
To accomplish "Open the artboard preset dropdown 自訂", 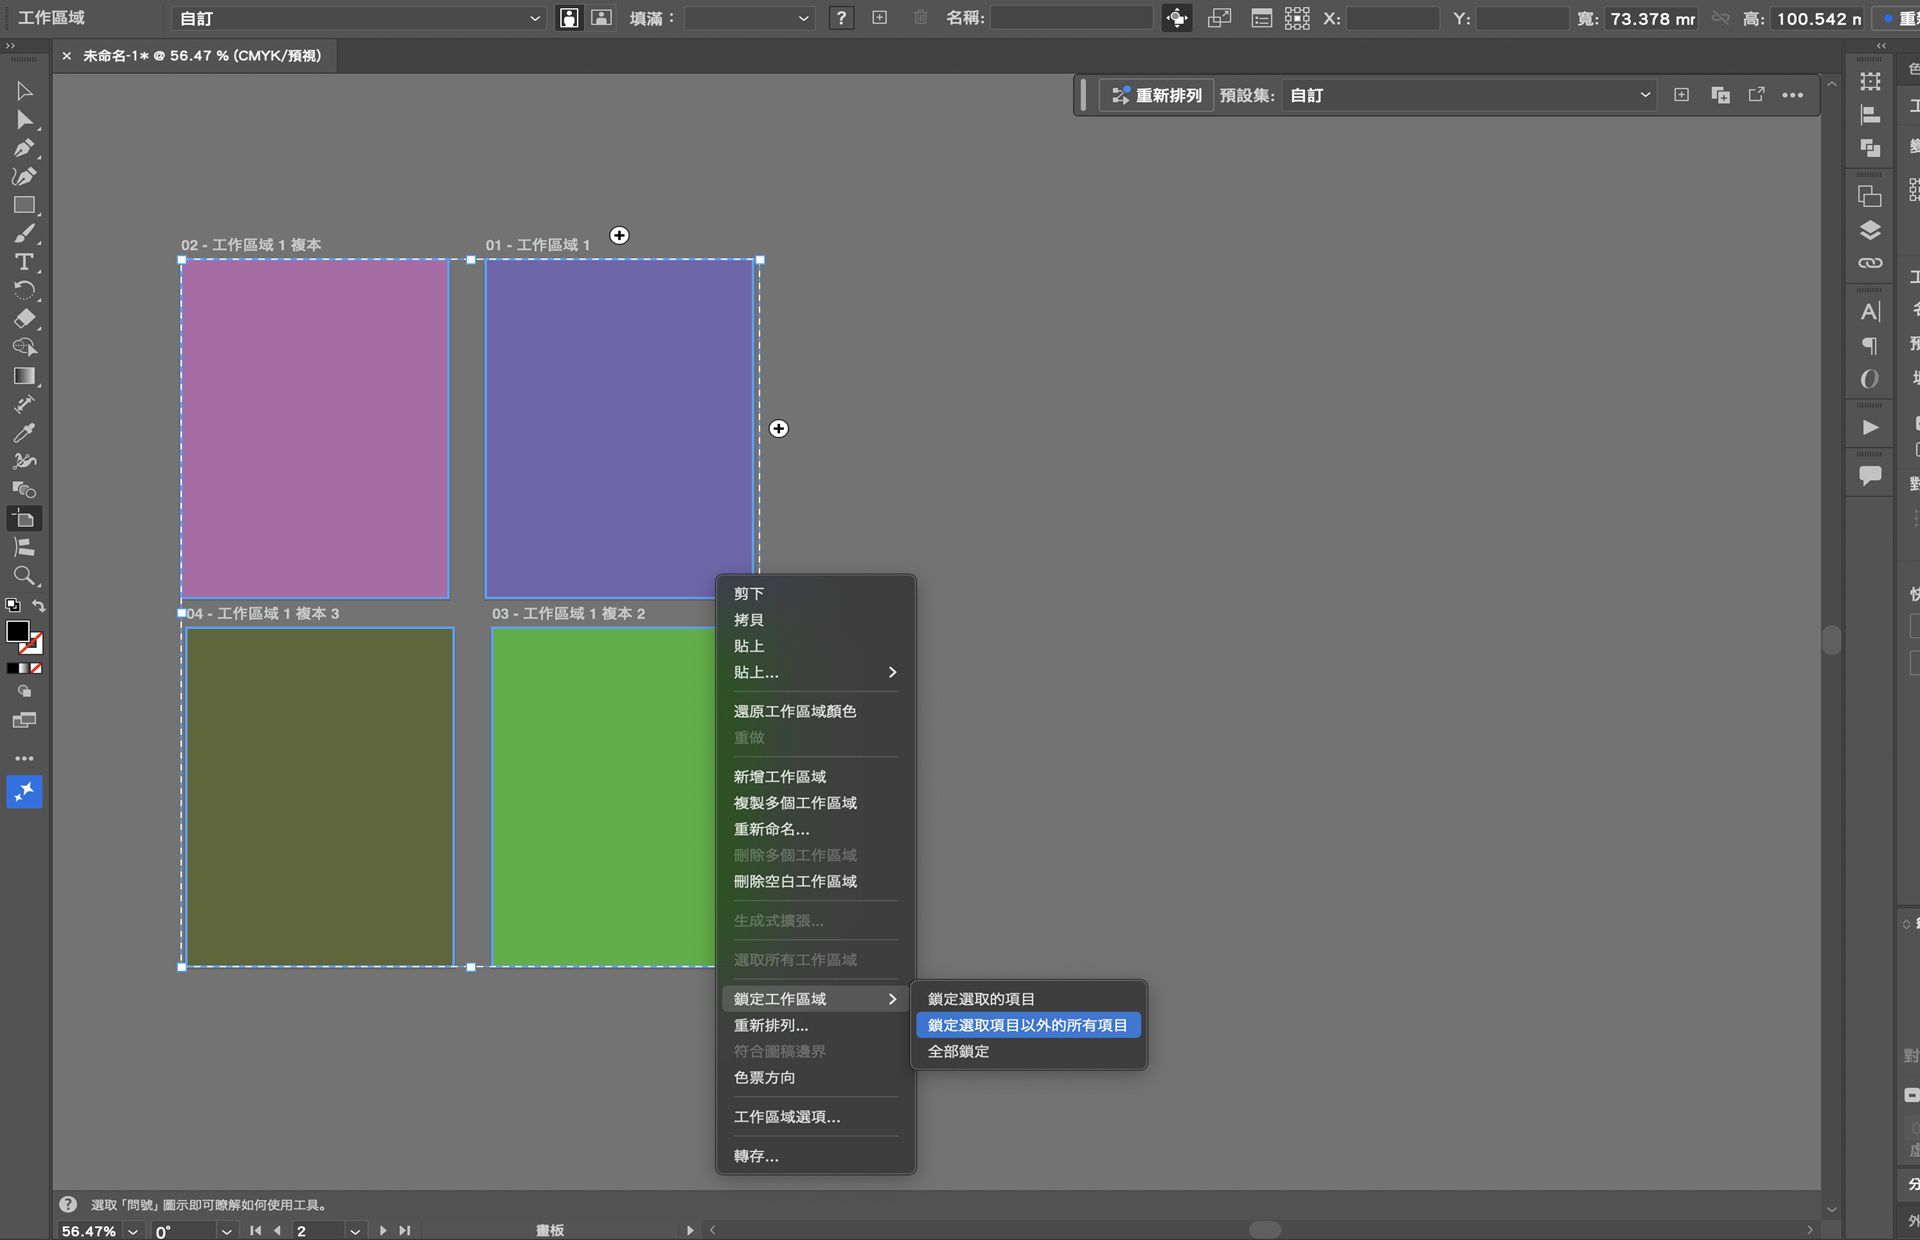I will pyautogui.click(x=358, y=18).
